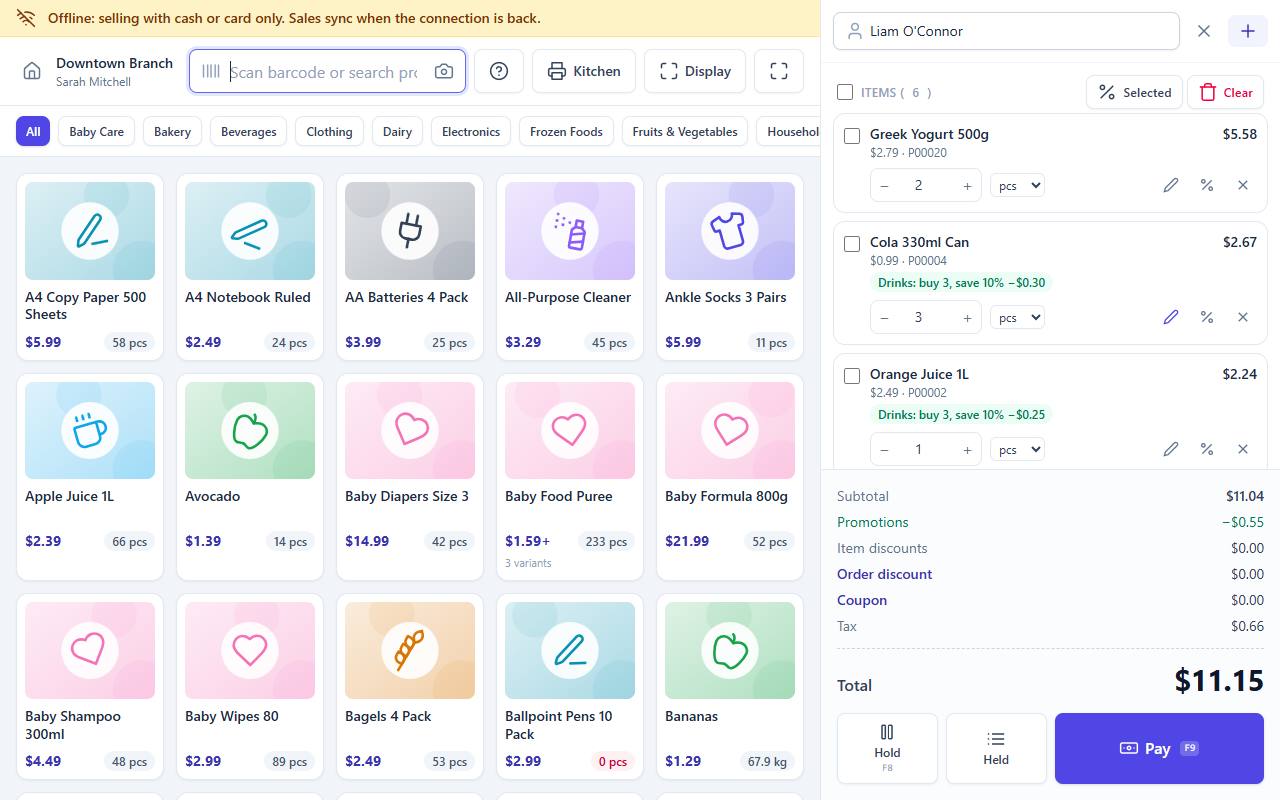Screen dimensions: 1280x800
Task: Increase Greek Yogurt quantity with plus
Action: pyautogui.click(x=967, y=185)
